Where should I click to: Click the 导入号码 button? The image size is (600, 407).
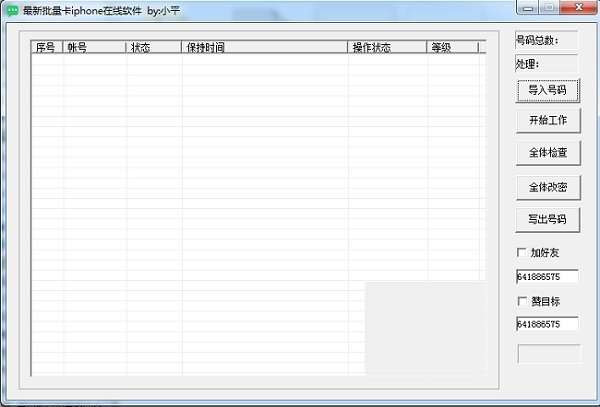[x=548, y=91]
